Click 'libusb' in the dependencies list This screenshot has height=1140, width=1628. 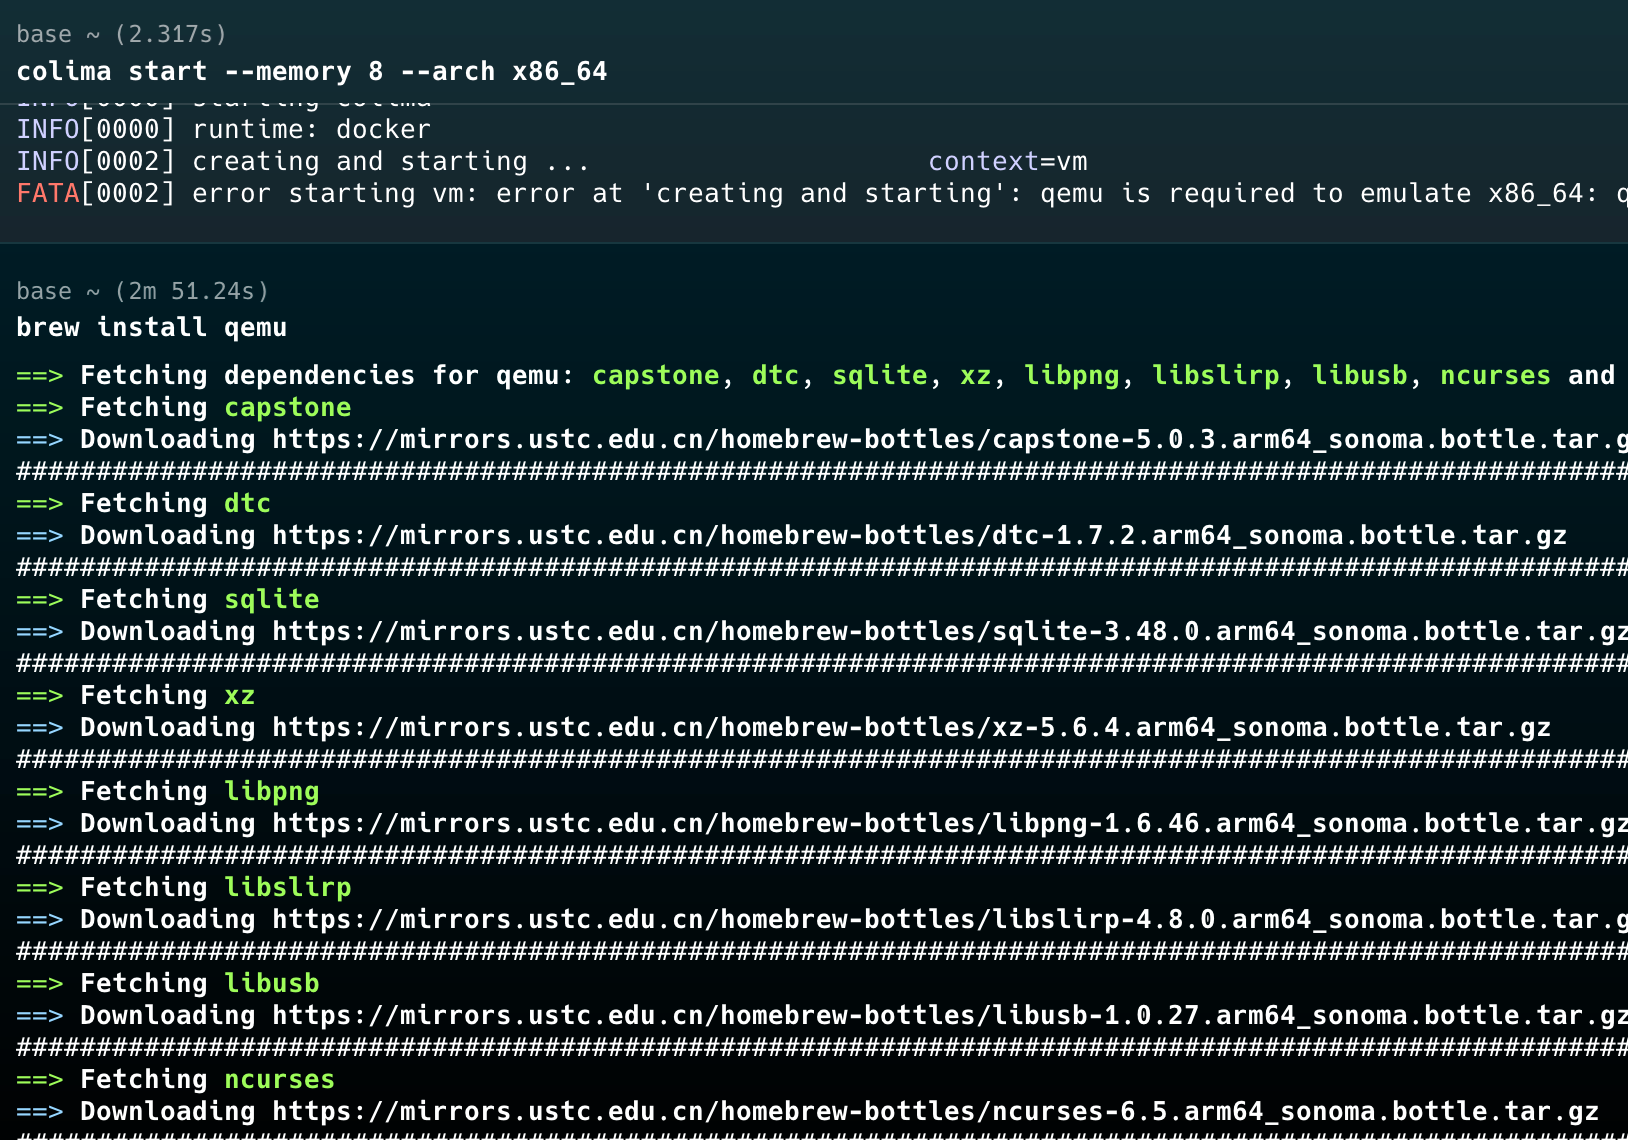(1360, 375)
